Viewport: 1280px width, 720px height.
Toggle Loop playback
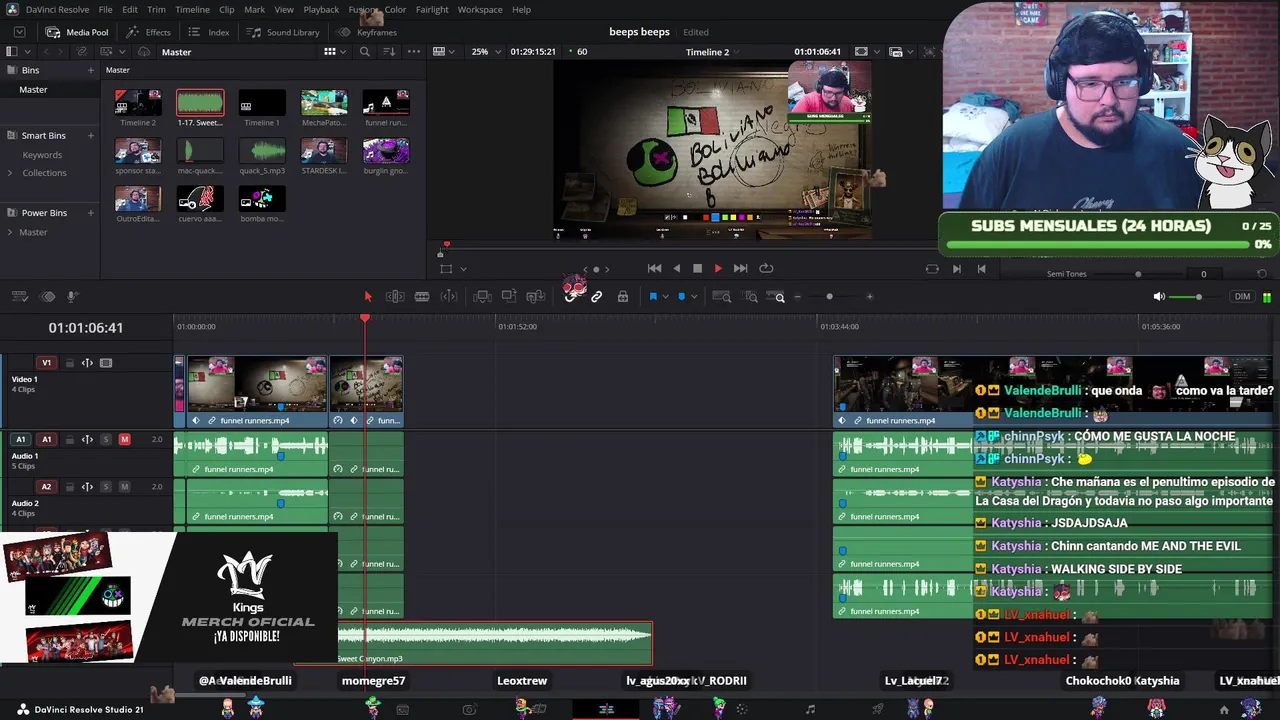click(x=766, y=268)
